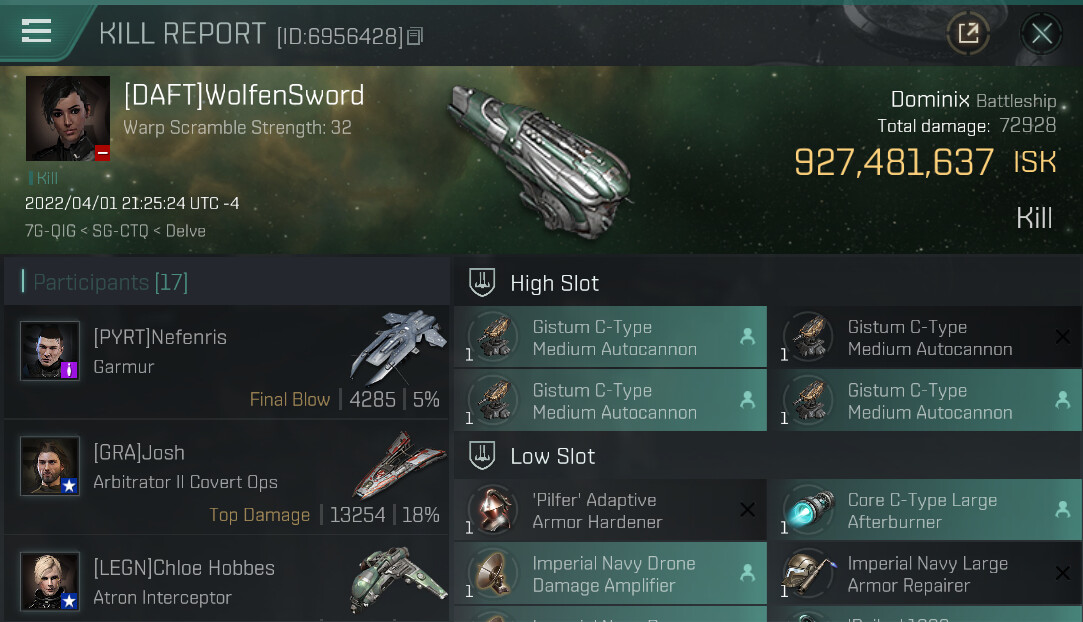
Task: Select the Core C-Type Large Afterburner module
Action: pyautogui.click(x=924, y=511)
